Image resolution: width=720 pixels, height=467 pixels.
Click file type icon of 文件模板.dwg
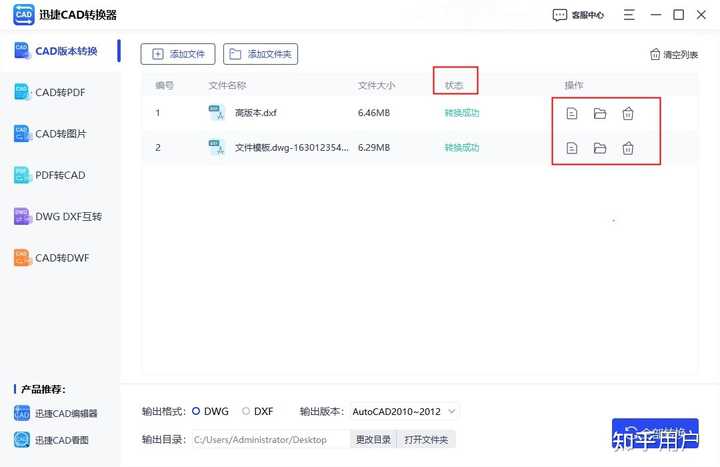tap(216, 147)
